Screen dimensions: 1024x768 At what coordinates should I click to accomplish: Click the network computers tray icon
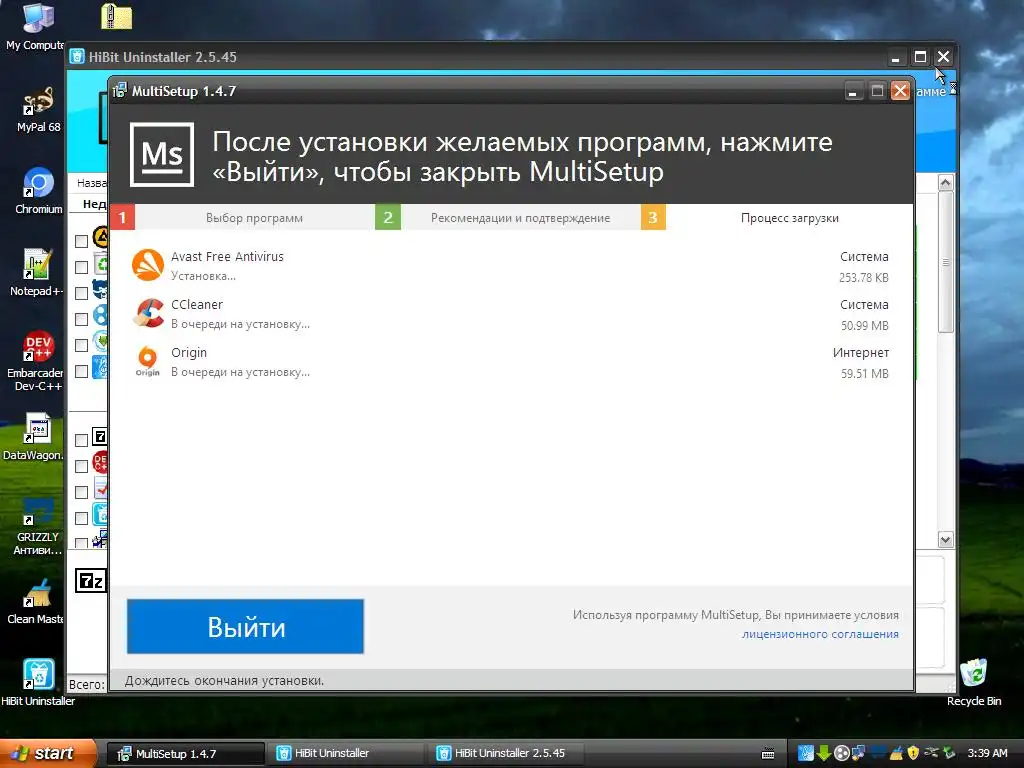857,753
